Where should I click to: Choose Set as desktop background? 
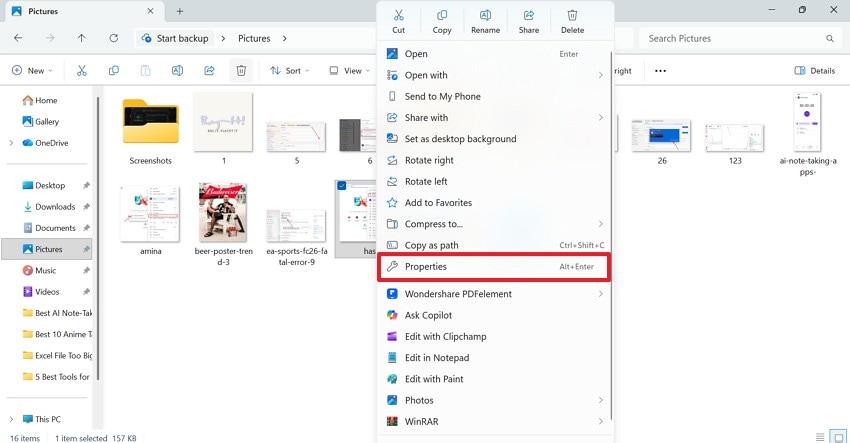[494, 139]
